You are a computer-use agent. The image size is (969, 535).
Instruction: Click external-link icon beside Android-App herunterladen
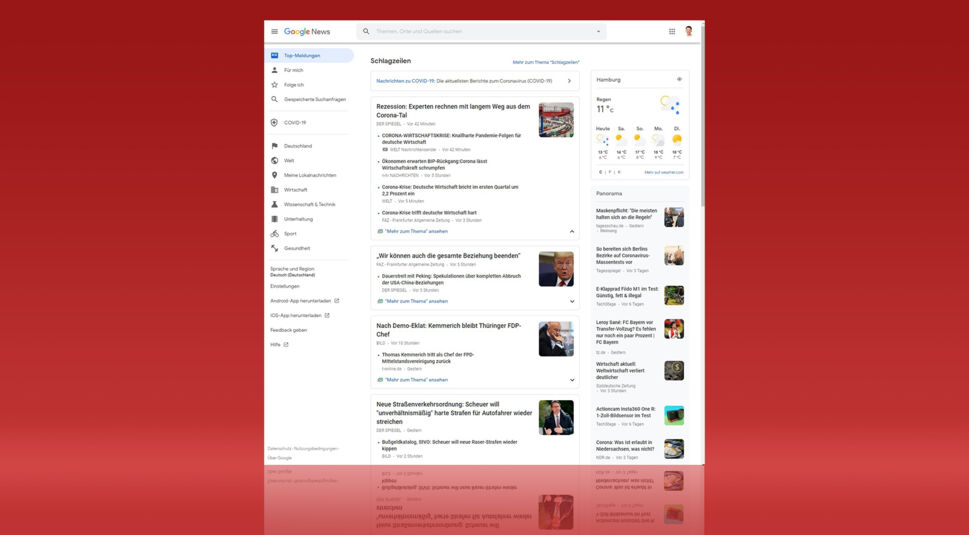coord(337,301)
